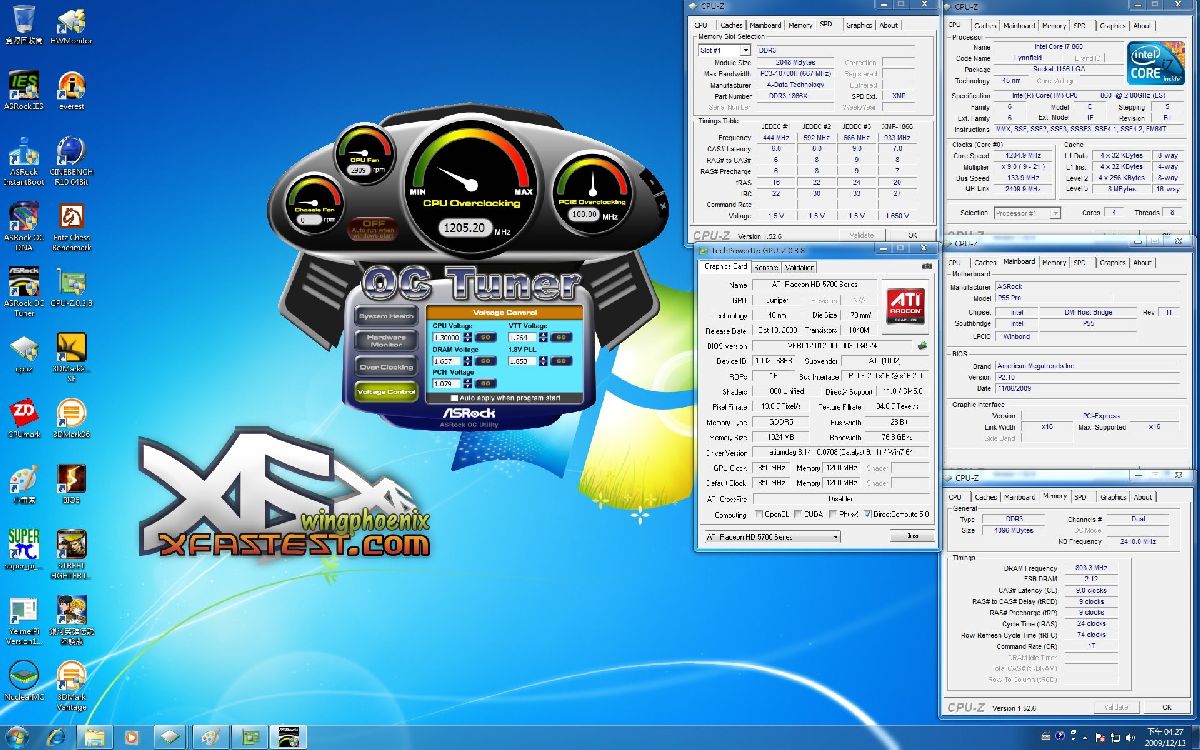Open the Recycle Bin desktop icon
Viewport: 1200px width, 750px height.
pyautogui.click(x=23, y=24)
